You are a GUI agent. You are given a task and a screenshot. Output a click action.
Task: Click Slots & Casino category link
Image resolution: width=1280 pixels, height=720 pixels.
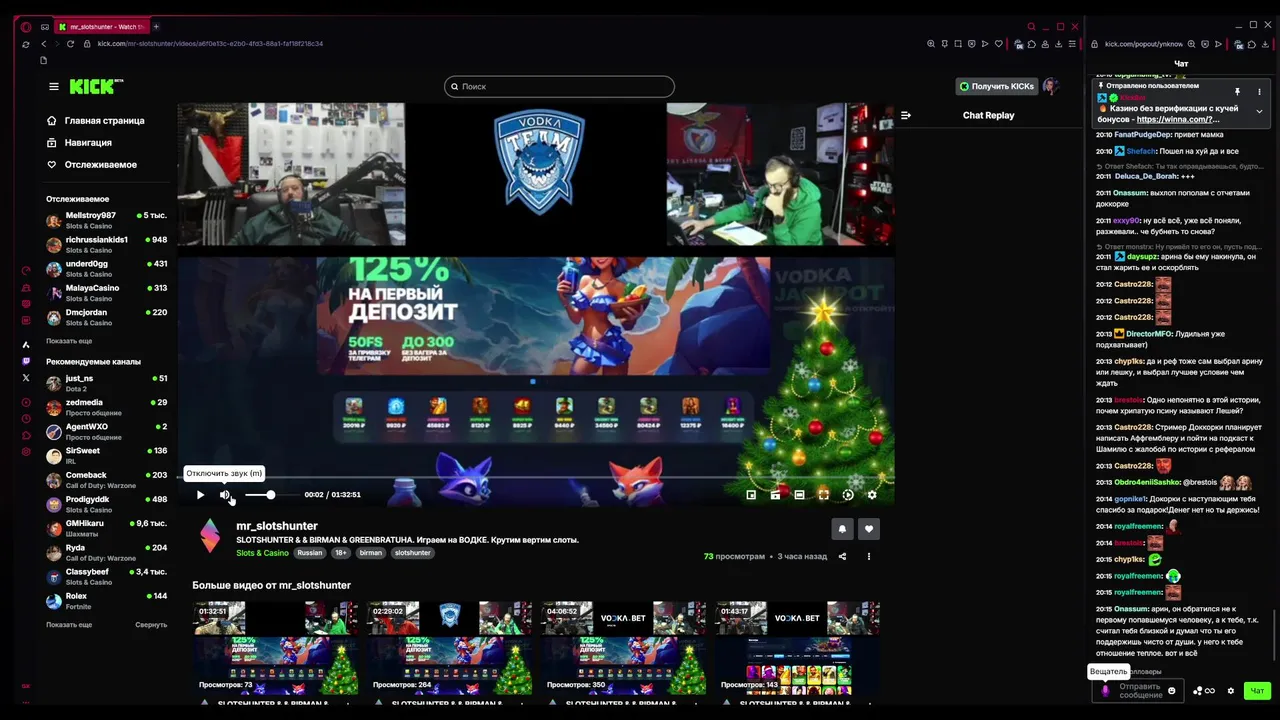[x=262, y=553]
